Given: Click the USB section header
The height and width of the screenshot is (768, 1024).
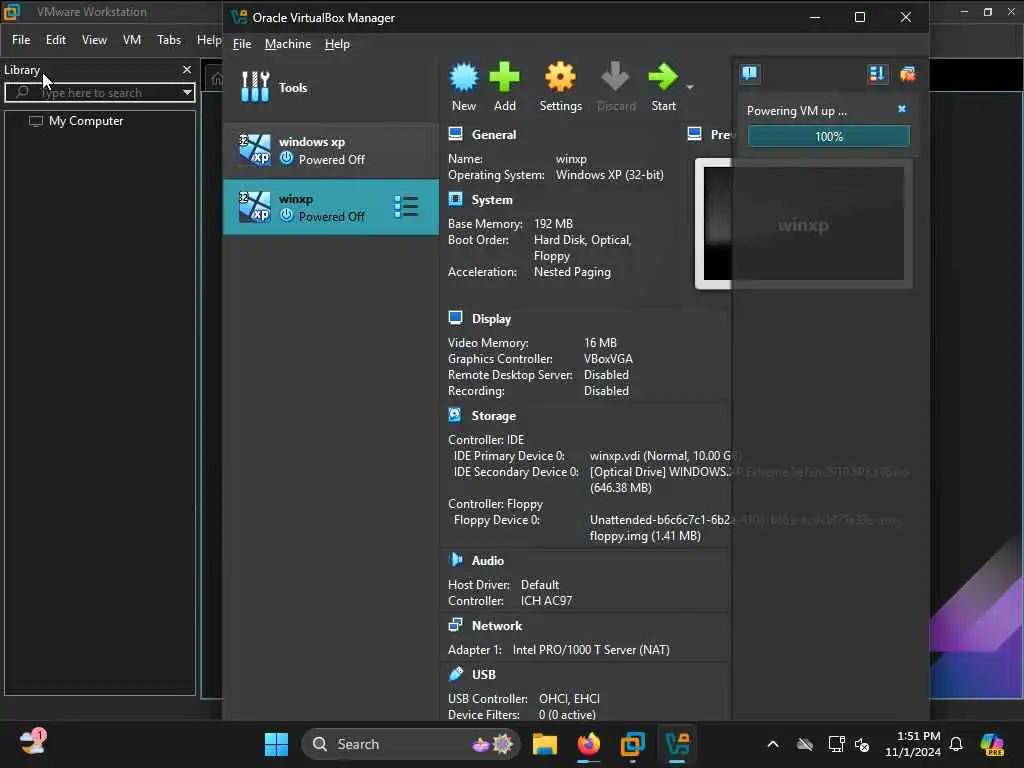Looking at the screenshot, I should tap(483, 675).
